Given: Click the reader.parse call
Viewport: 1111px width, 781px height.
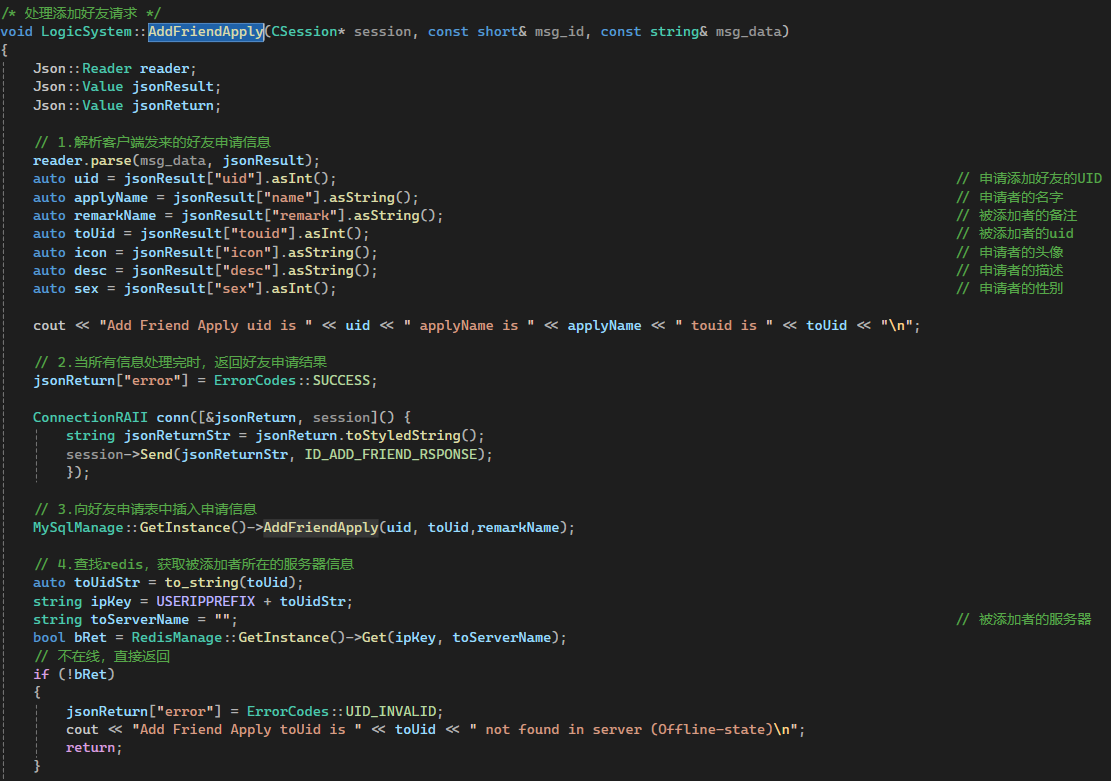Looking at the screenshot, I should point(82,160).
